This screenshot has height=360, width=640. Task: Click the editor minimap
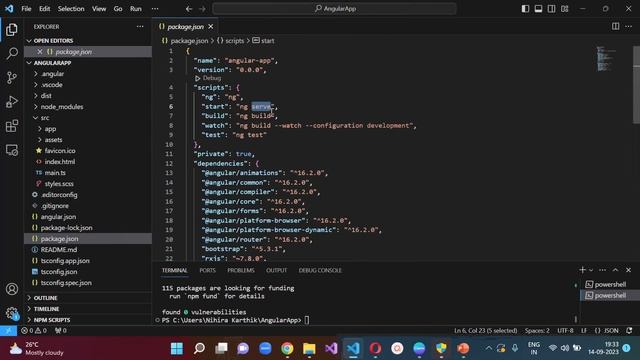606,59
